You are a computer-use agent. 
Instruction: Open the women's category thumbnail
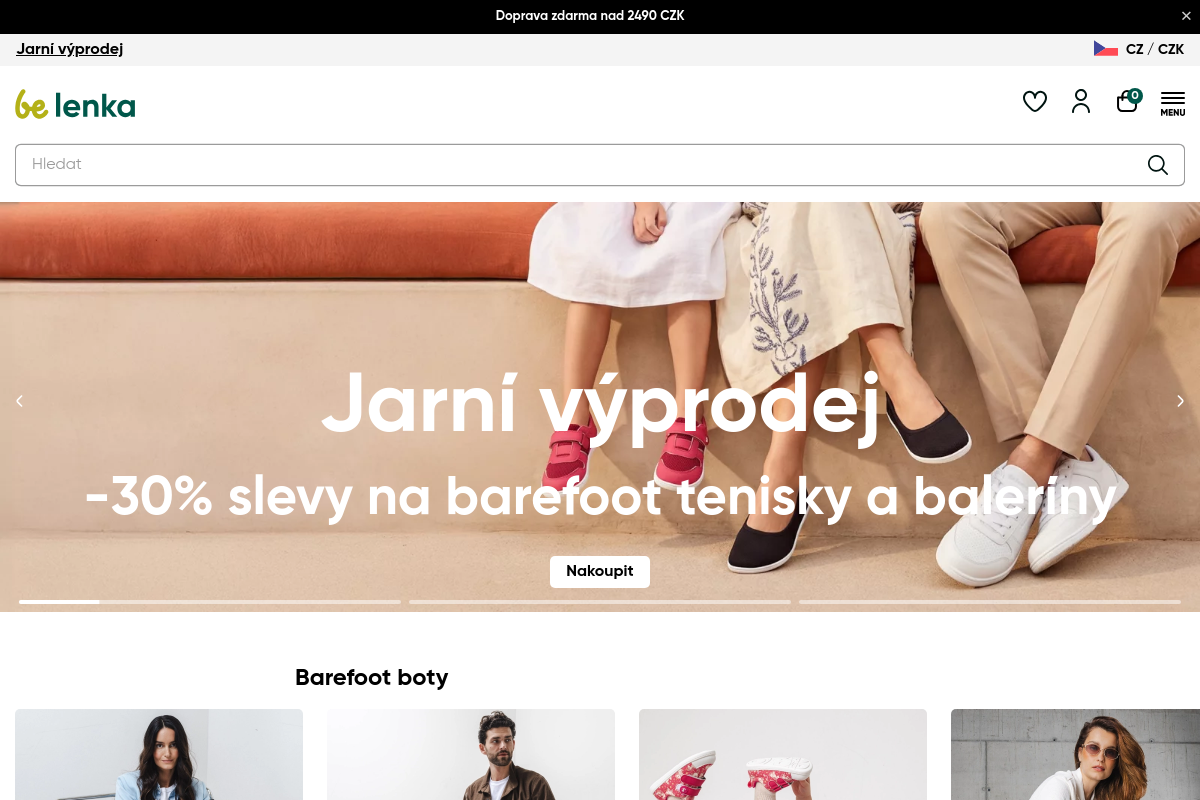point(159,755)
